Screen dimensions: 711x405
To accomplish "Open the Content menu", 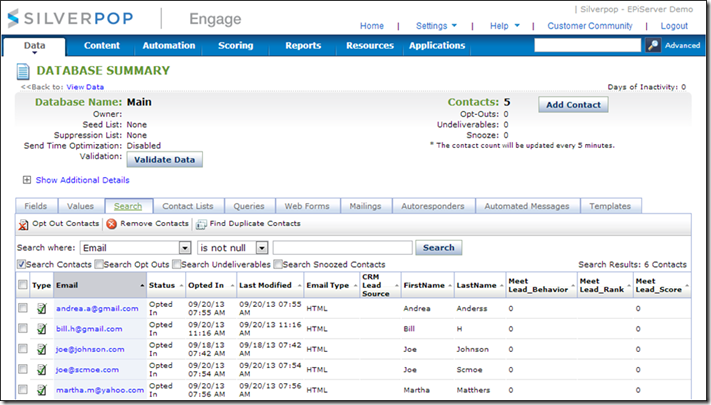I will (x=102, y=45).
